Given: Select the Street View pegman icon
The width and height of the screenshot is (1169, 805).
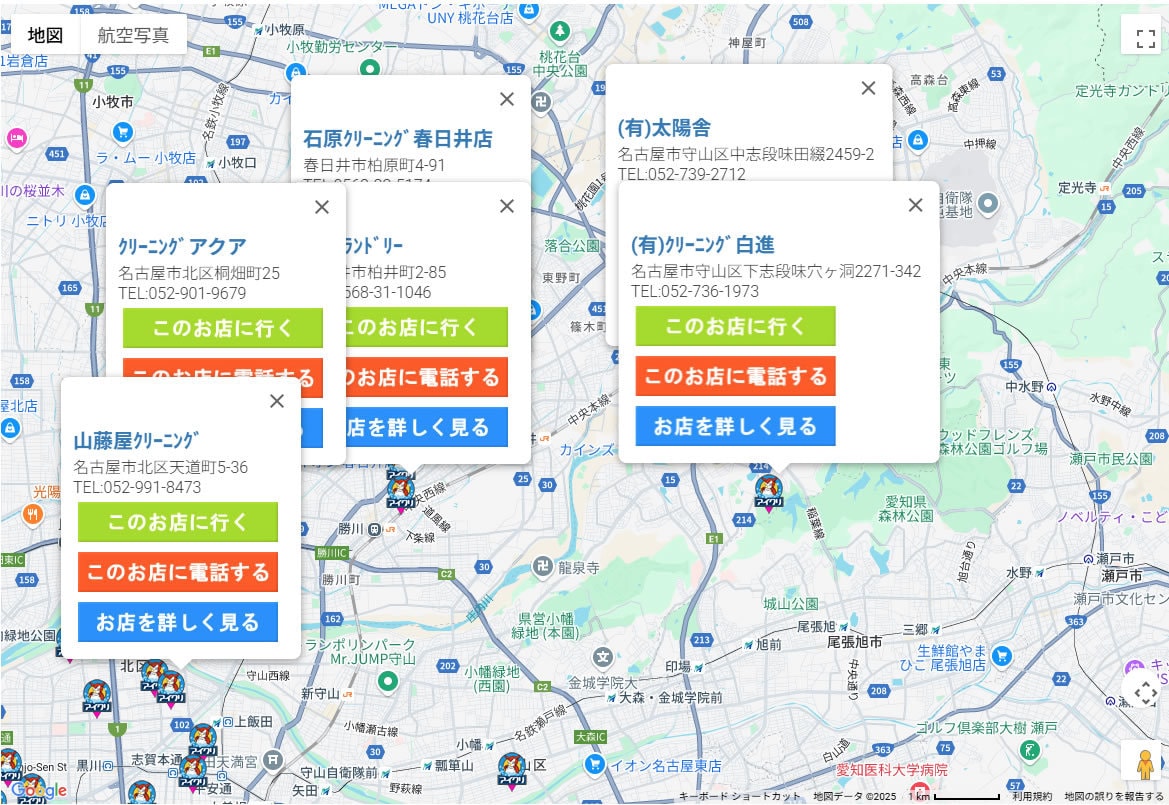Looking at the screenshot, I should pos(1145,764).
